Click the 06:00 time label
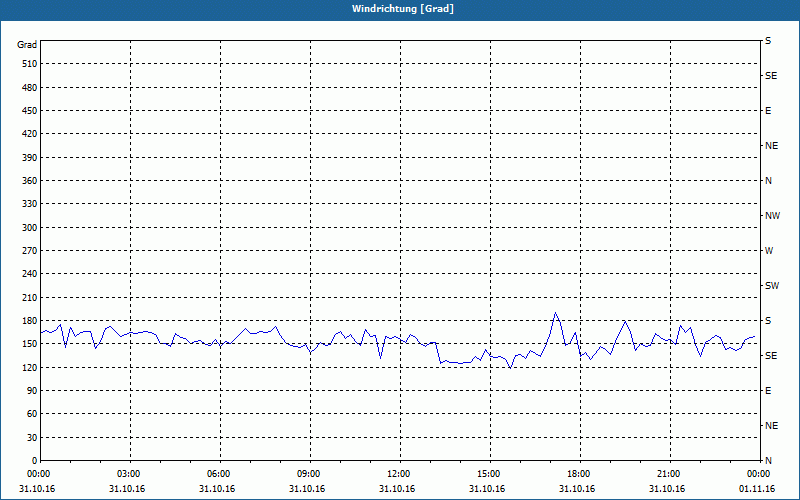 click(x=218, y=474)
